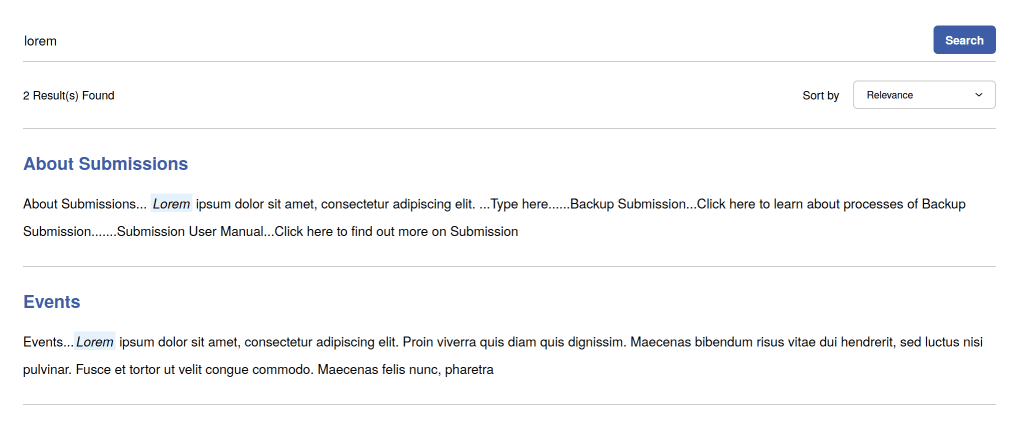
Task: Click "Type here" text in first result
Action: pyautogui.click(x=519, y=204)
